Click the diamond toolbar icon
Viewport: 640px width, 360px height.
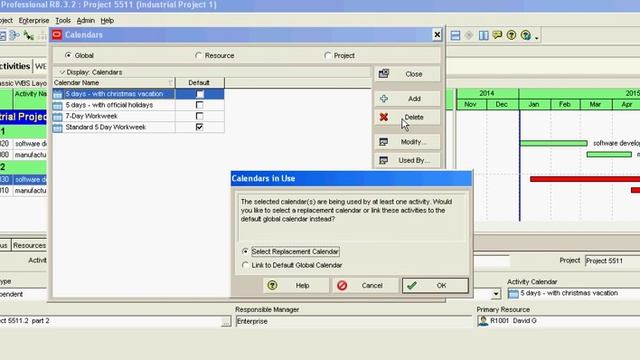click(x=469, y=36)
